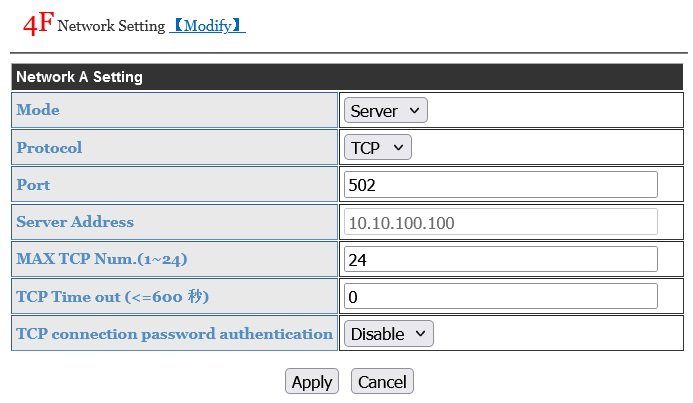This screenshot has width=693, height=403.
Task: Click the Network Setting title text
Action: pyautogui.click(x=111, y=27)
